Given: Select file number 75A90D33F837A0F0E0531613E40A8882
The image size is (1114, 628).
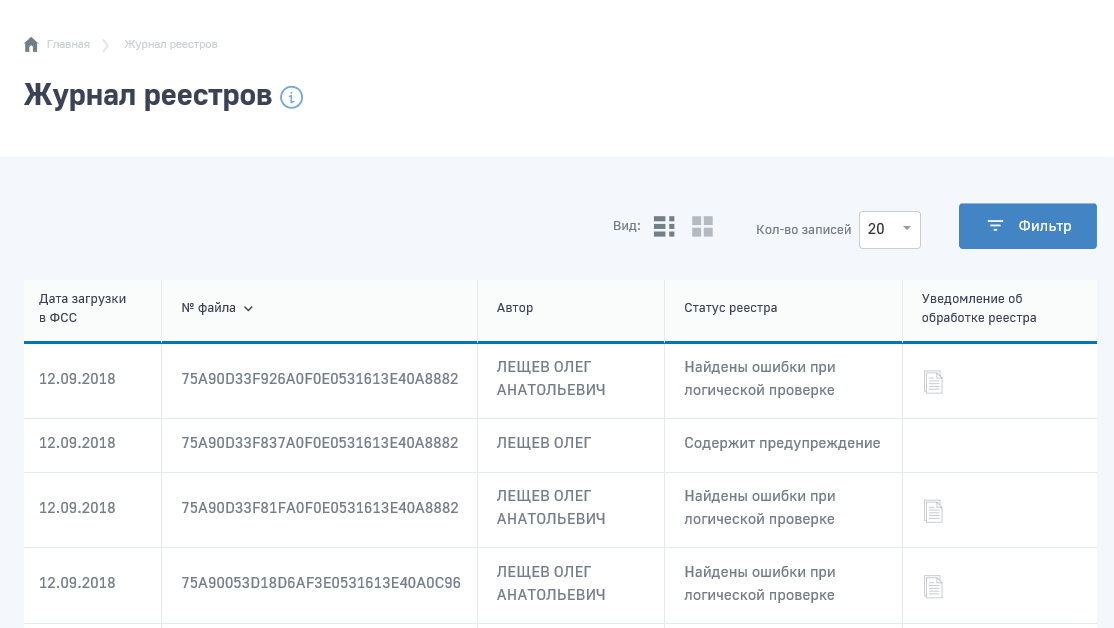Looking at the screenshot, I should [x=319, y=443].
